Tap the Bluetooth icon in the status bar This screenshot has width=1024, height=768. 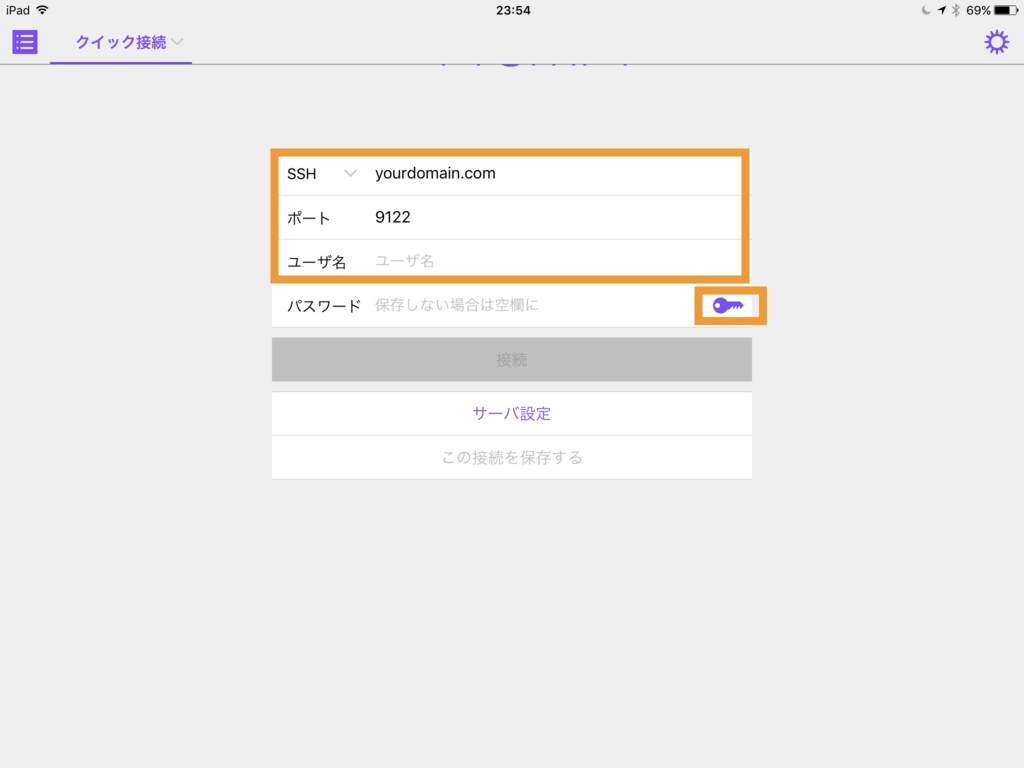(x=954, y=12)
